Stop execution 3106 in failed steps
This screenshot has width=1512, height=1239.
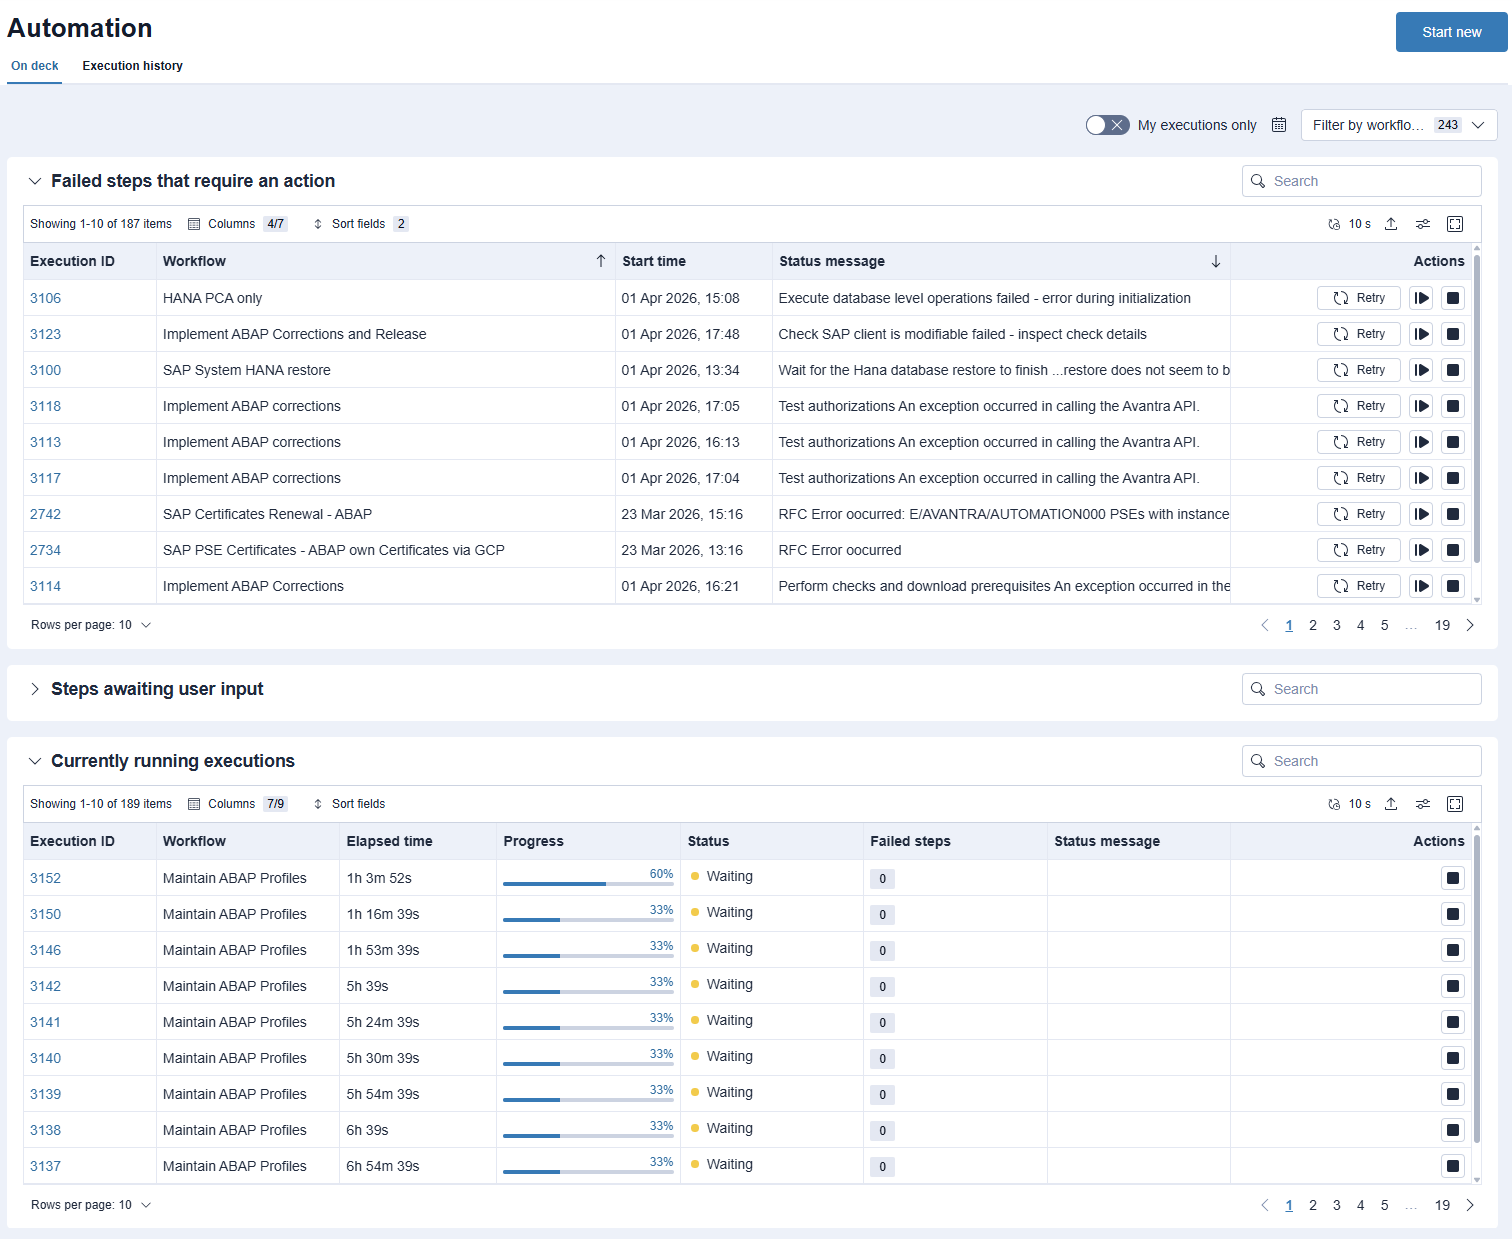pos(1453,298)
